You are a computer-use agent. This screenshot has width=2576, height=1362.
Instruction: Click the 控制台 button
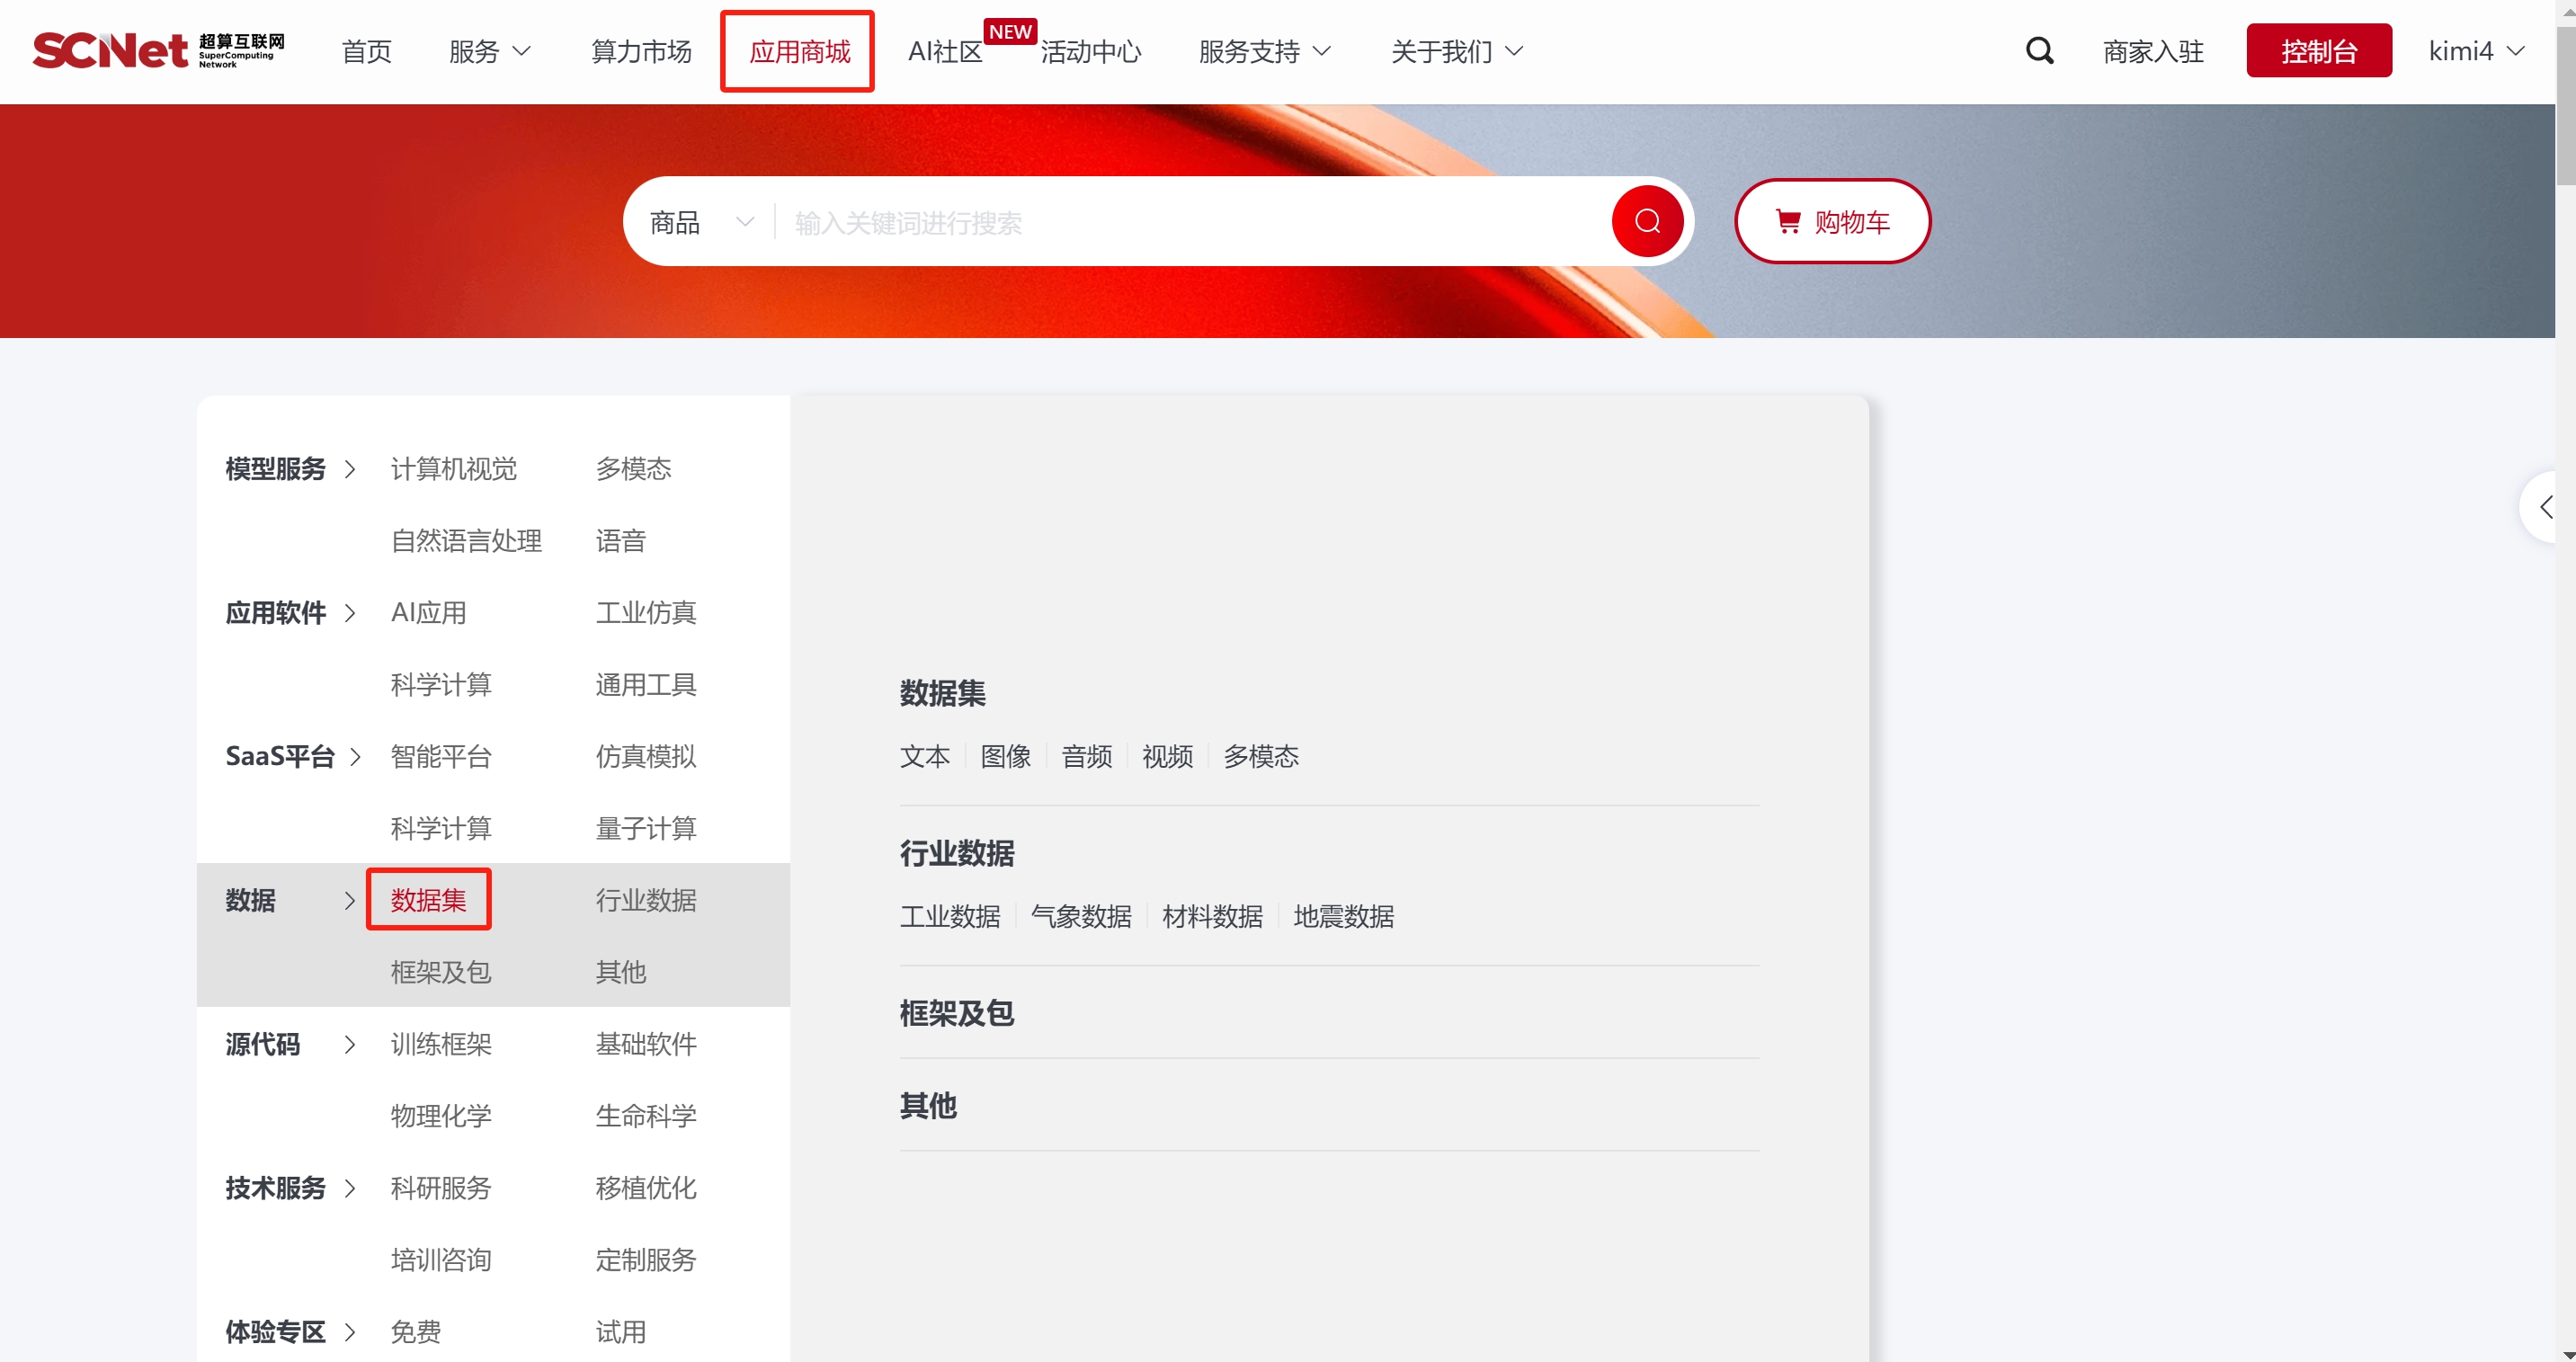click(2318, 51)
